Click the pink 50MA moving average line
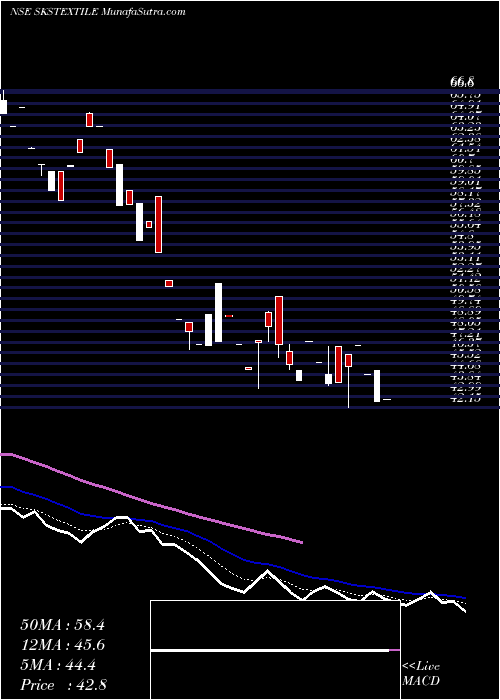The image size is (500, 700). point(152,503)
